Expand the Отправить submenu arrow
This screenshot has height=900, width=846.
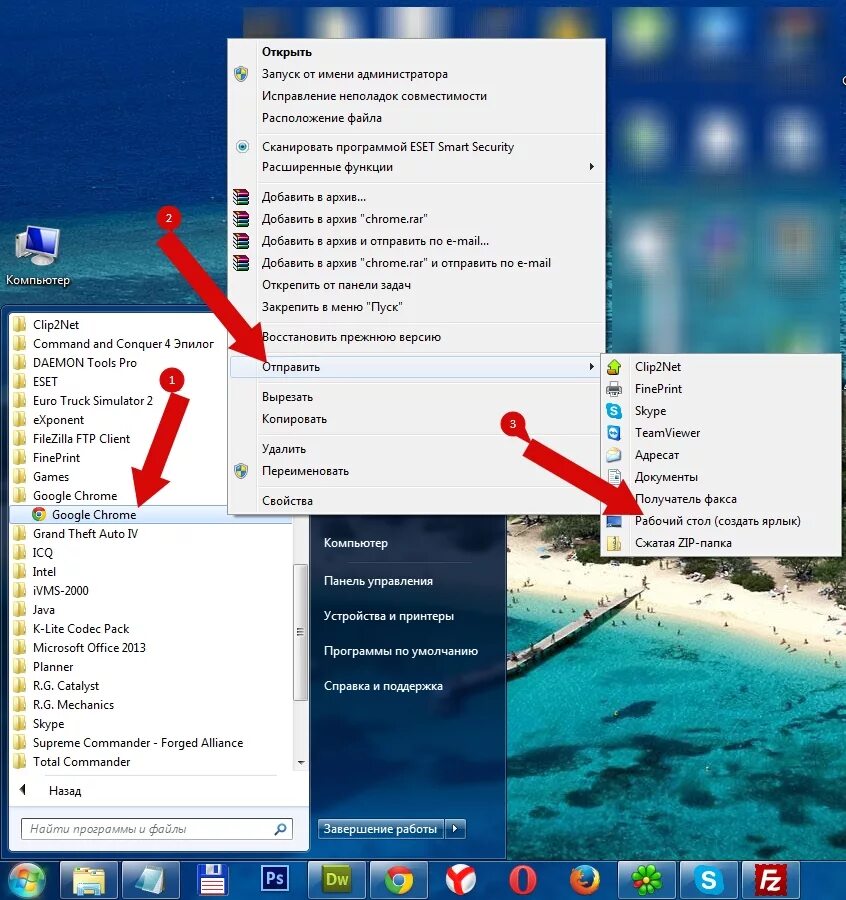point(591,366)
